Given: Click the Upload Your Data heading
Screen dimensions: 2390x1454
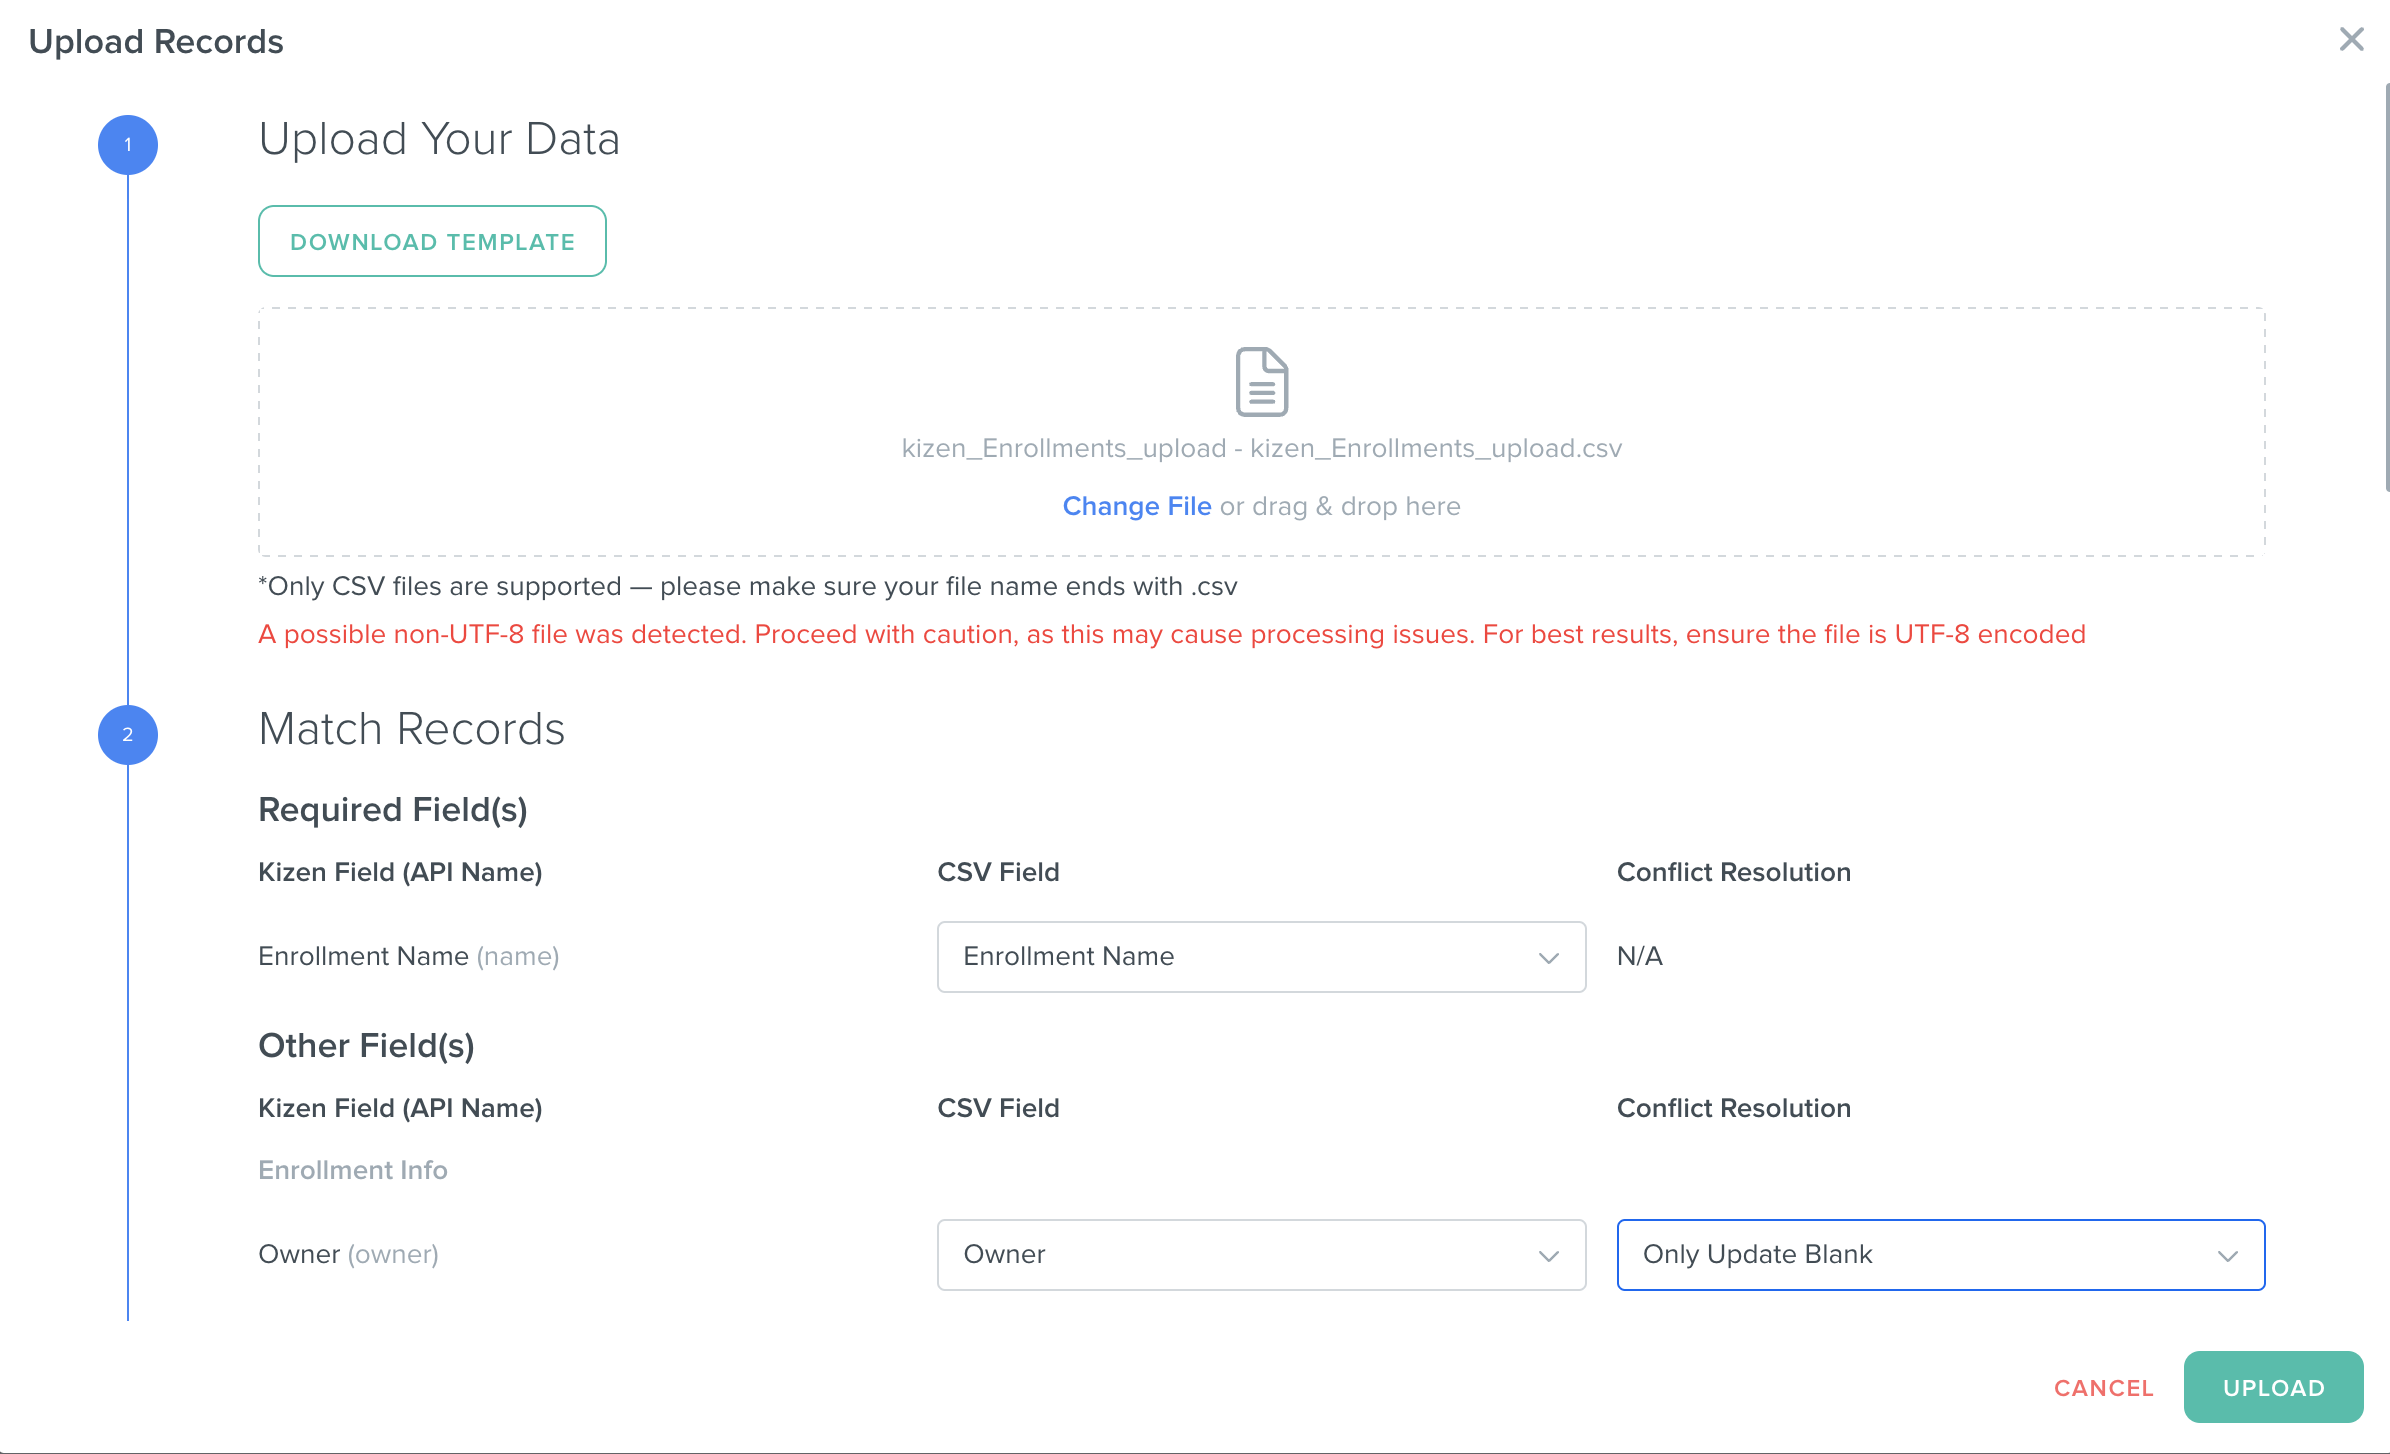Looking at the screenshot, I should (439, 139).
